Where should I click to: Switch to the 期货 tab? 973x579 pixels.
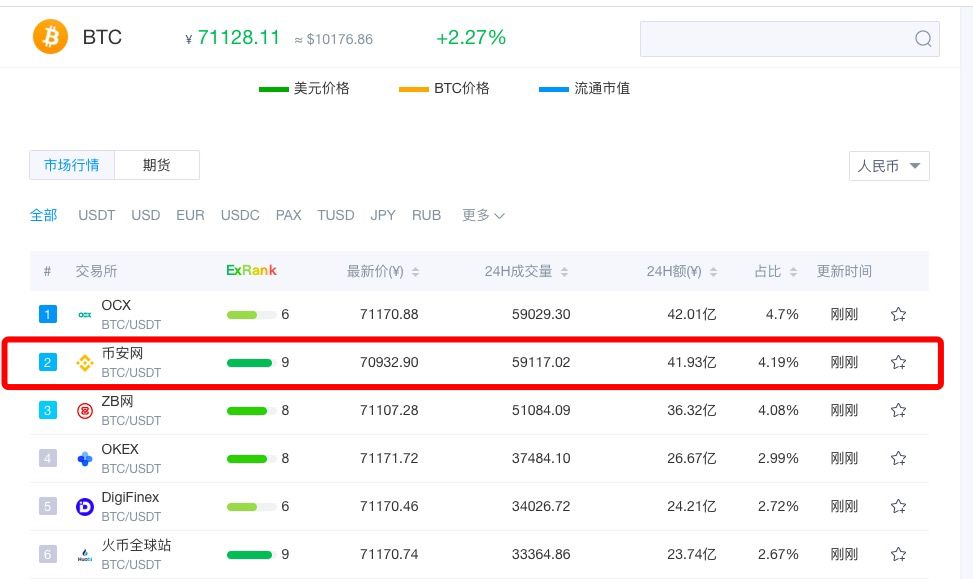pos(157,165)
